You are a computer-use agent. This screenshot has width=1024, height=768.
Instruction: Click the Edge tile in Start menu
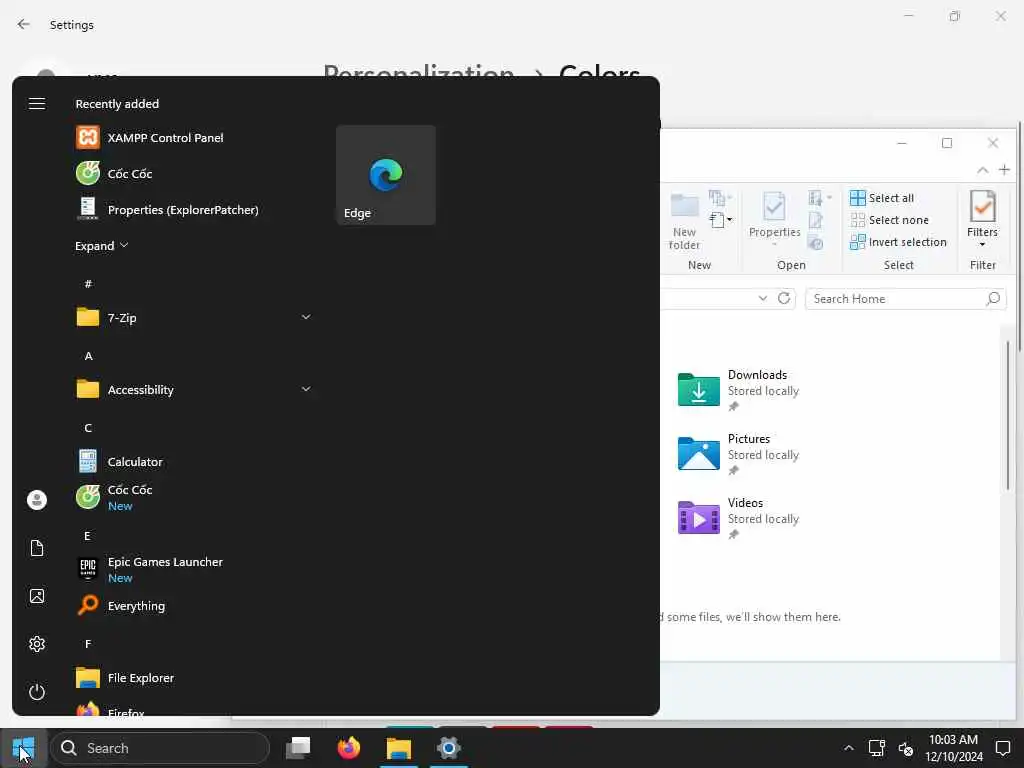point(385,175)
